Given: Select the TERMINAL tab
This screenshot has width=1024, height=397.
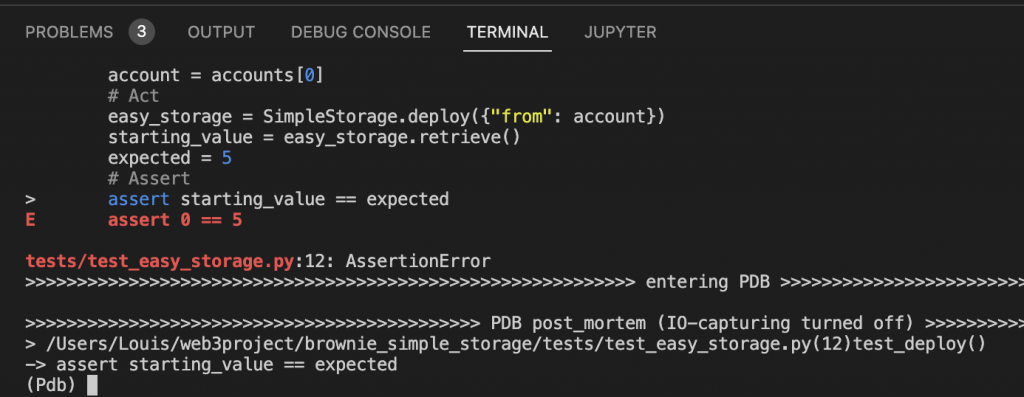Looking at the screenshot, I should [x=507, y=32].
